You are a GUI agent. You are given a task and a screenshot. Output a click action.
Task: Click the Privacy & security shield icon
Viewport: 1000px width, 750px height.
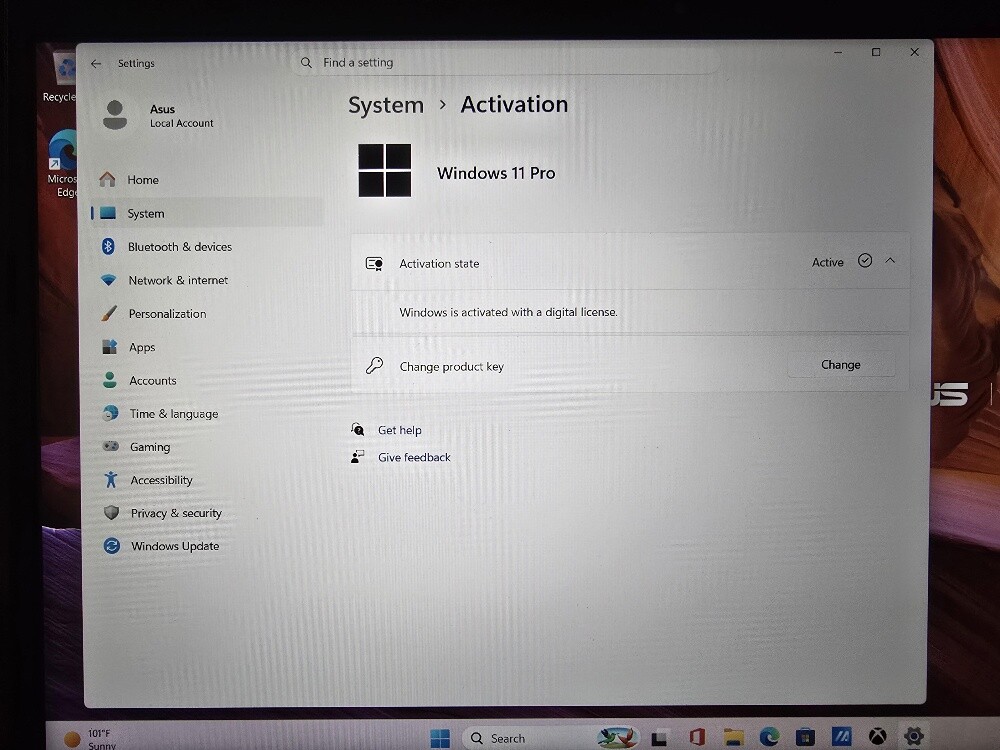(x=112, y=513)
